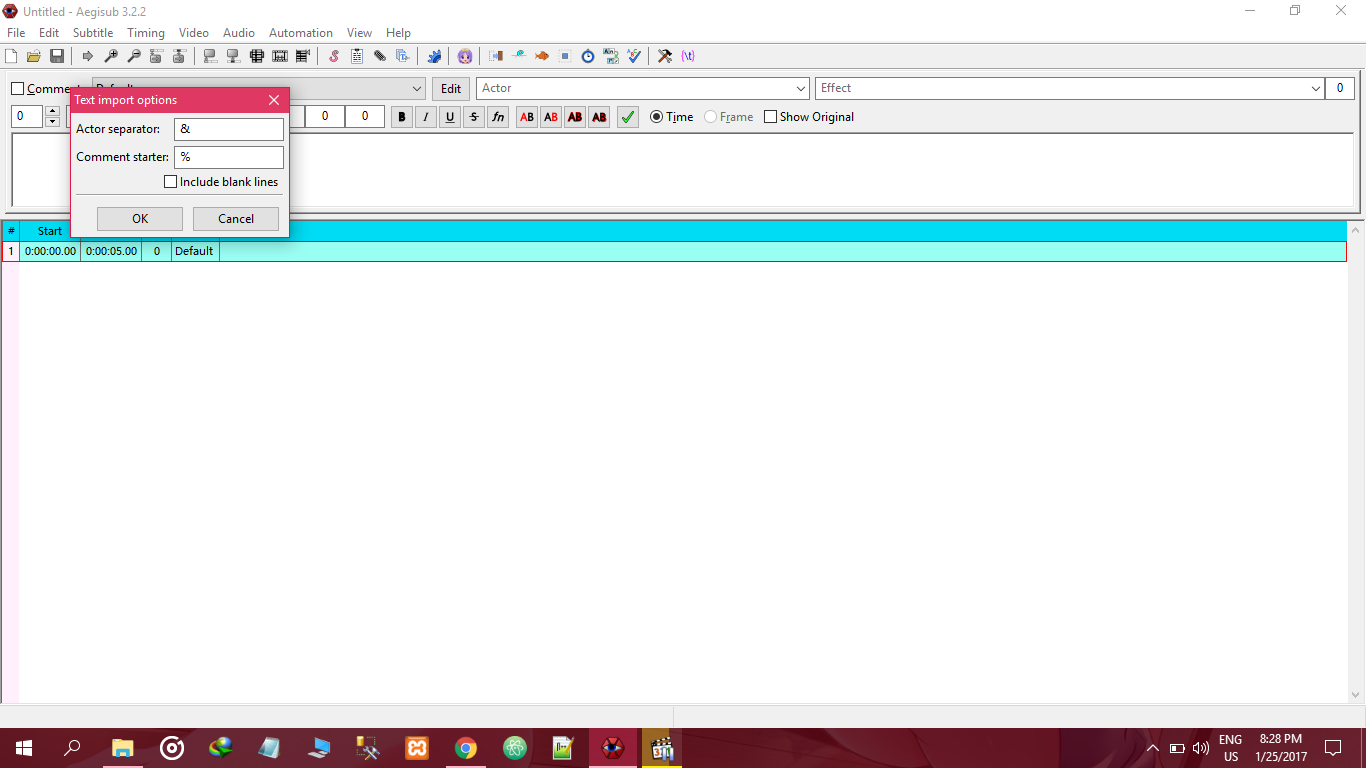The height and width of the screenshot is (768, 1366).
Task: Open the Video menu
Action: coord(194,33)
